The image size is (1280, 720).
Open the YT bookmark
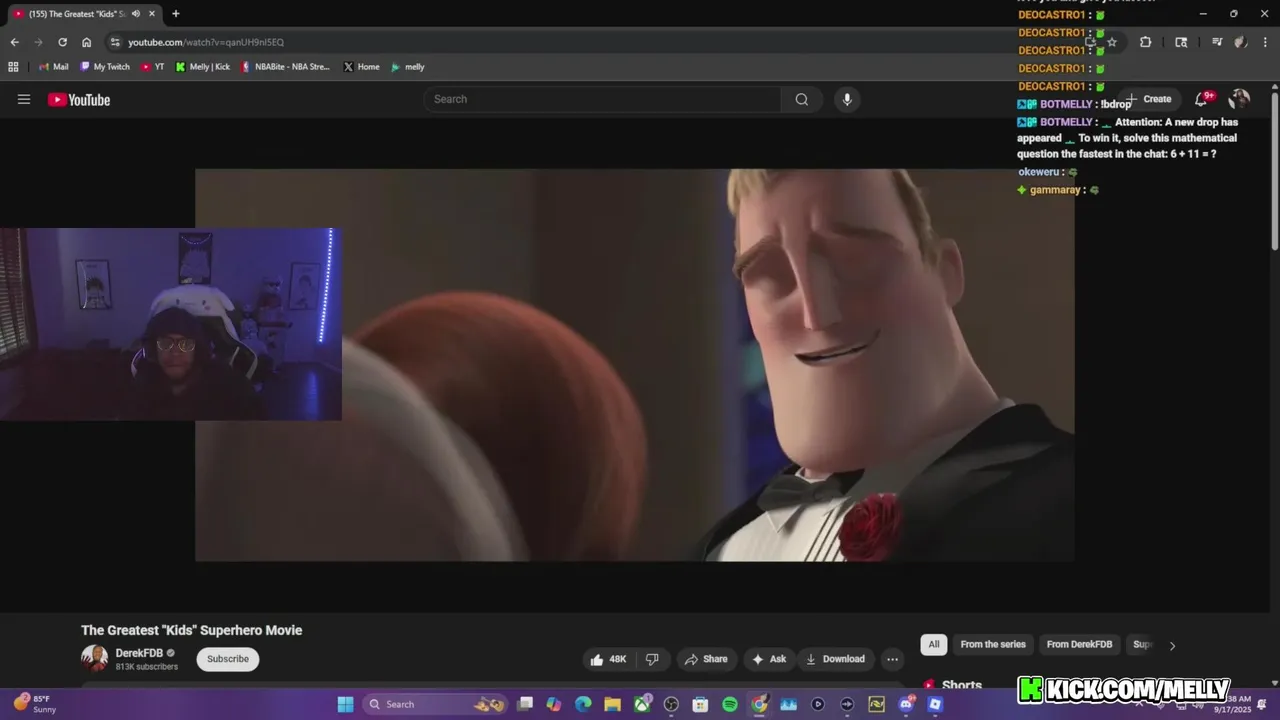coord(153,67)
